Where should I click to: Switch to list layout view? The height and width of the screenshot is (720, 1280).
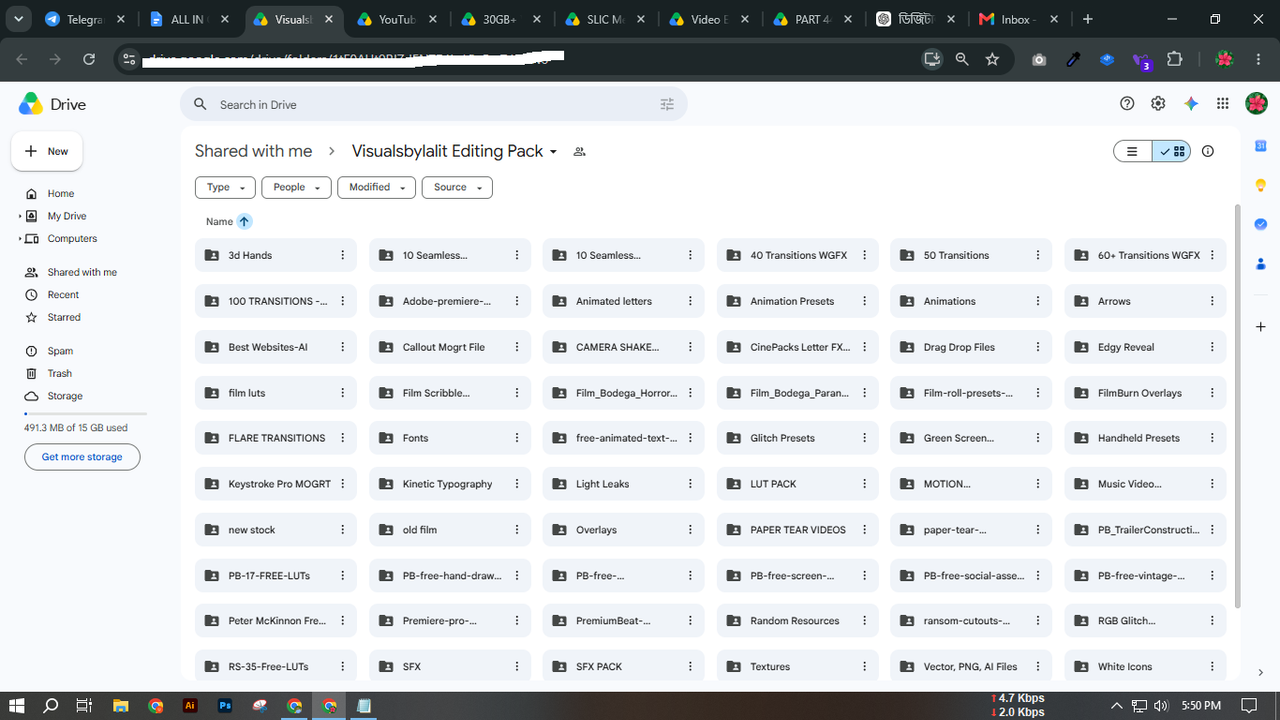coord(1133,151)
